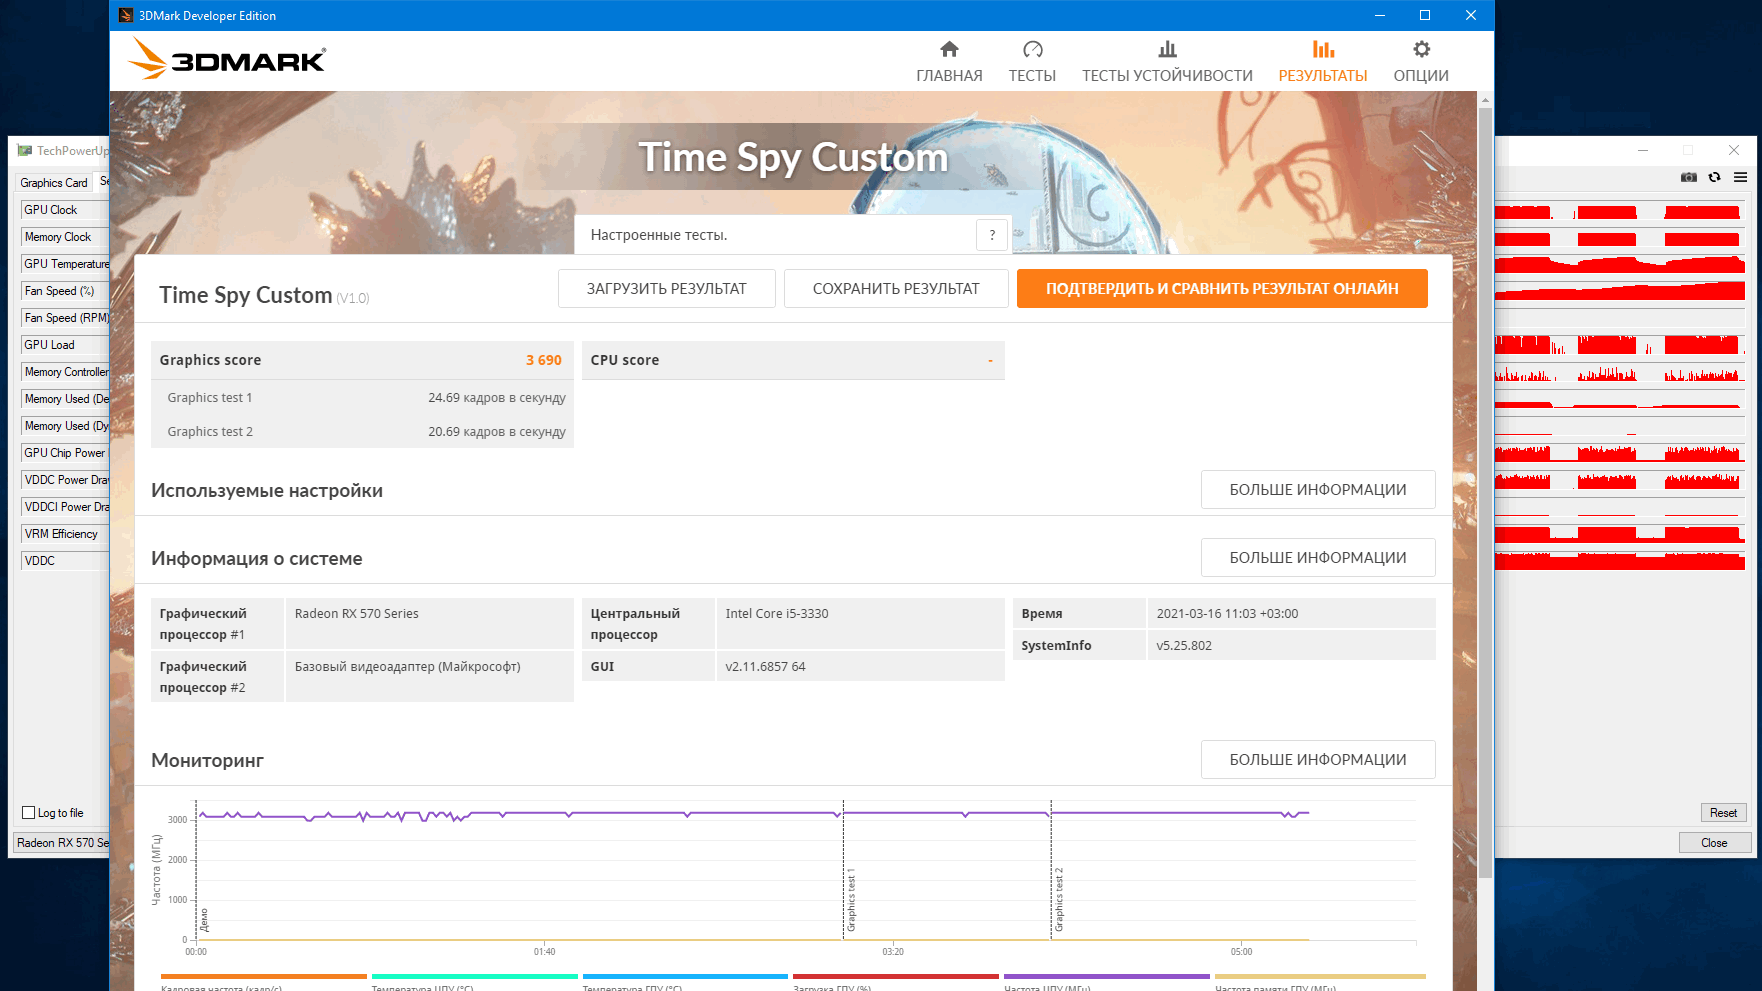This screenshot has height=991, width=1762.
Task: Click Graphics score 3 690 value
Action: click(x=544, y=360)
